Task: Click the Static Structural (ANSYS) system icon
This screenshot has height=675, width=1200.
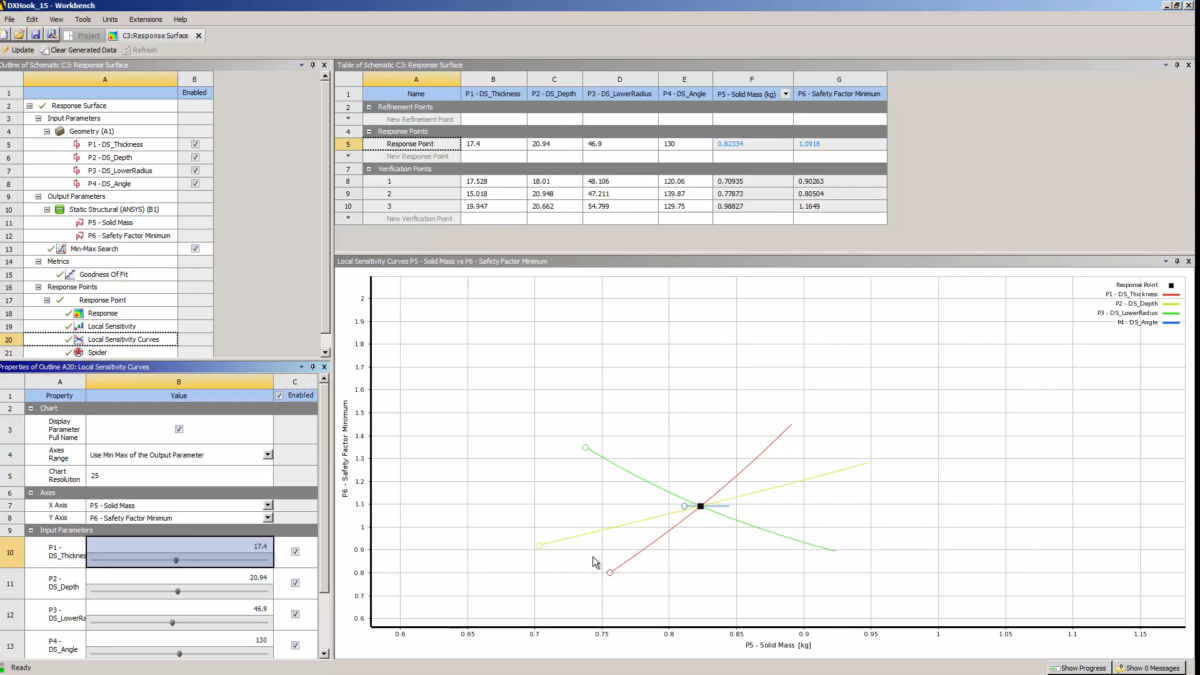Action: click(x=60, y=209)
